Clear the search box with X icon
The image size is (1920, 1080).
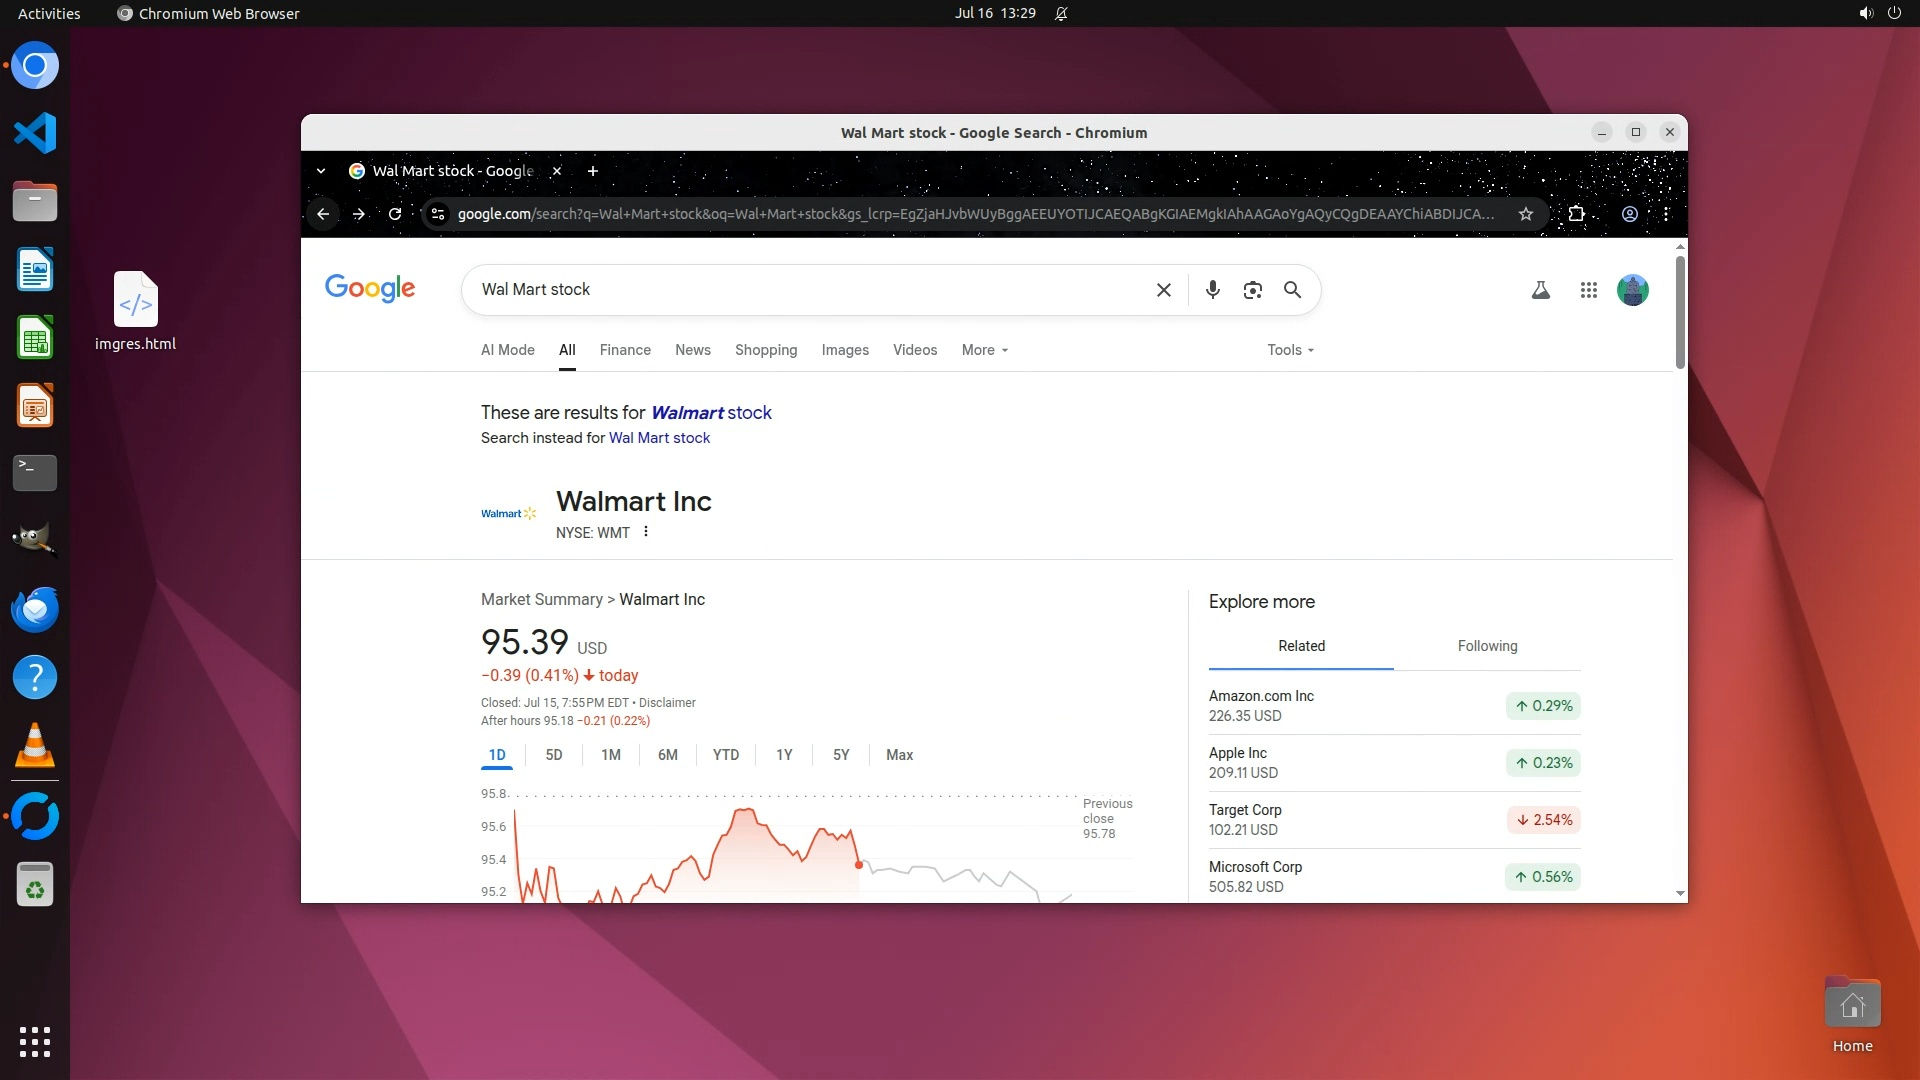(1163, 290)
